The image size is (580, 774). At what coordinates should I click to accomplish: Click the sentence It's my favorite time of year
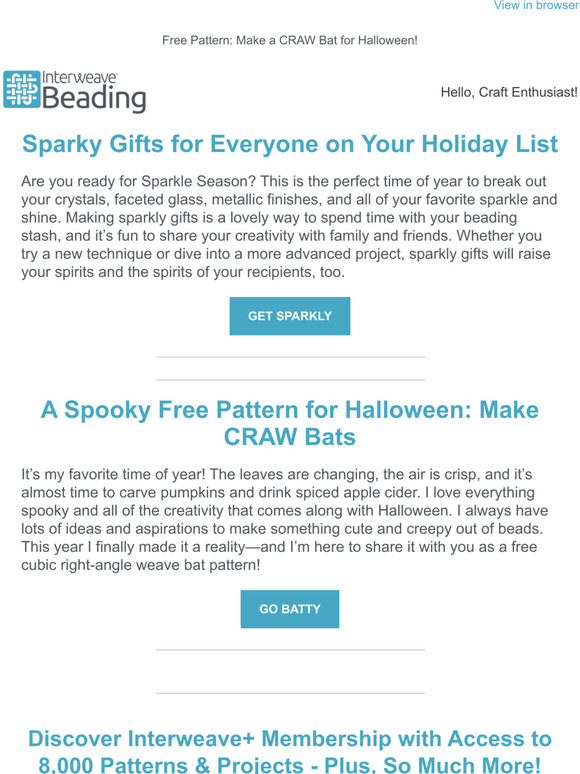coord(113,474)
